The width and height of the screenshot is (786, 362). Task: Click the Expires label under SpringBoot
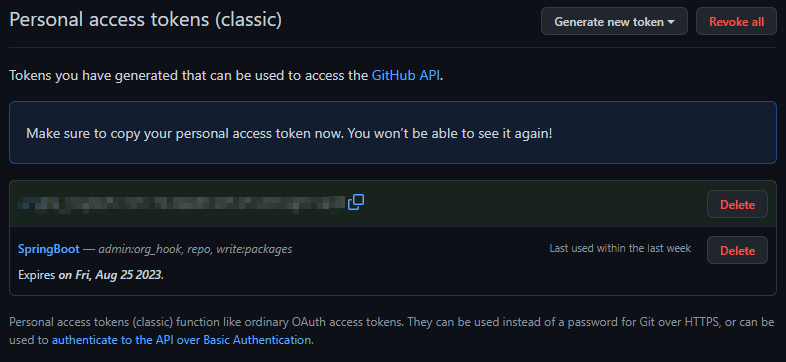coord(37,275)
